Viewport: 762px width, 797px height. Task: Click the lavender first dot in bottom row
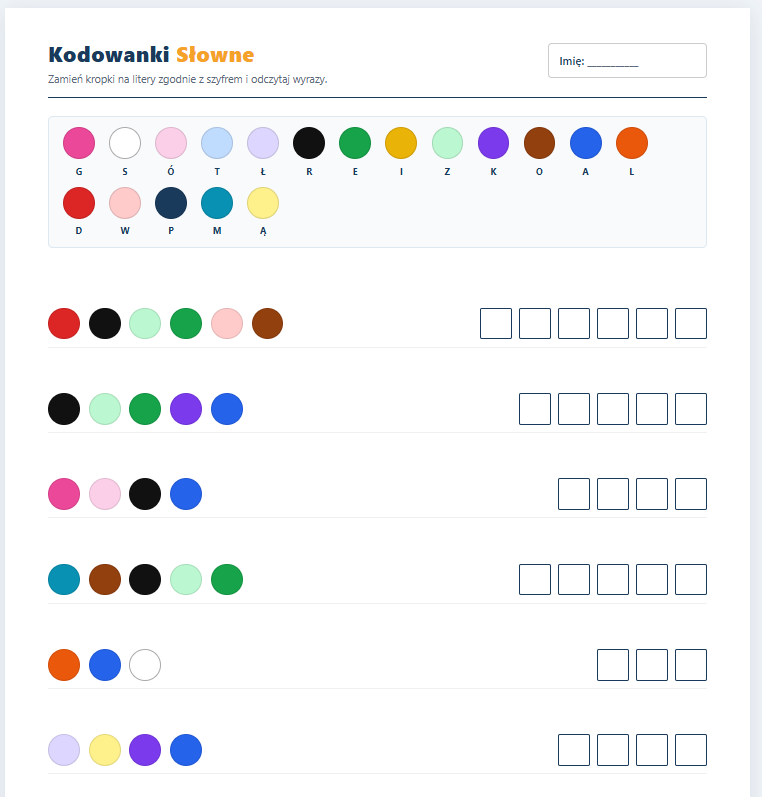[x=64, y=750]
